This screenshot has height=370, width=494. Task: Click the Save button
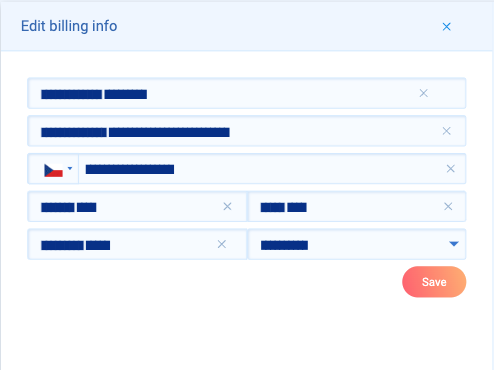click(434, 282)
